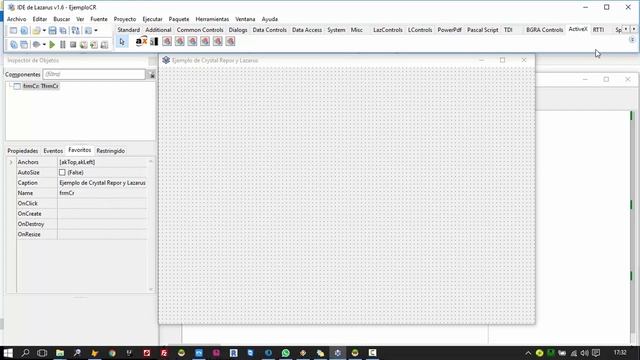Viewport: 640px width, 360px height.
Task: Click the taskbar clock showing 17:32
Action: coord(620,353)
